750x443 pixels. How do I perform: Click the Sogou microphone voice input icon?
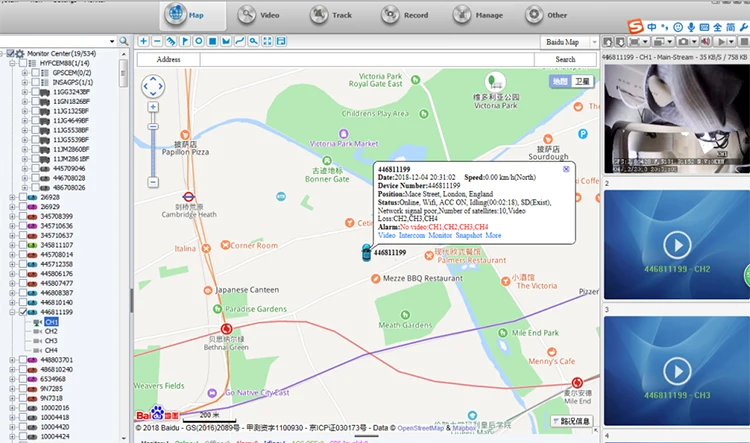(x=691, y=27)
